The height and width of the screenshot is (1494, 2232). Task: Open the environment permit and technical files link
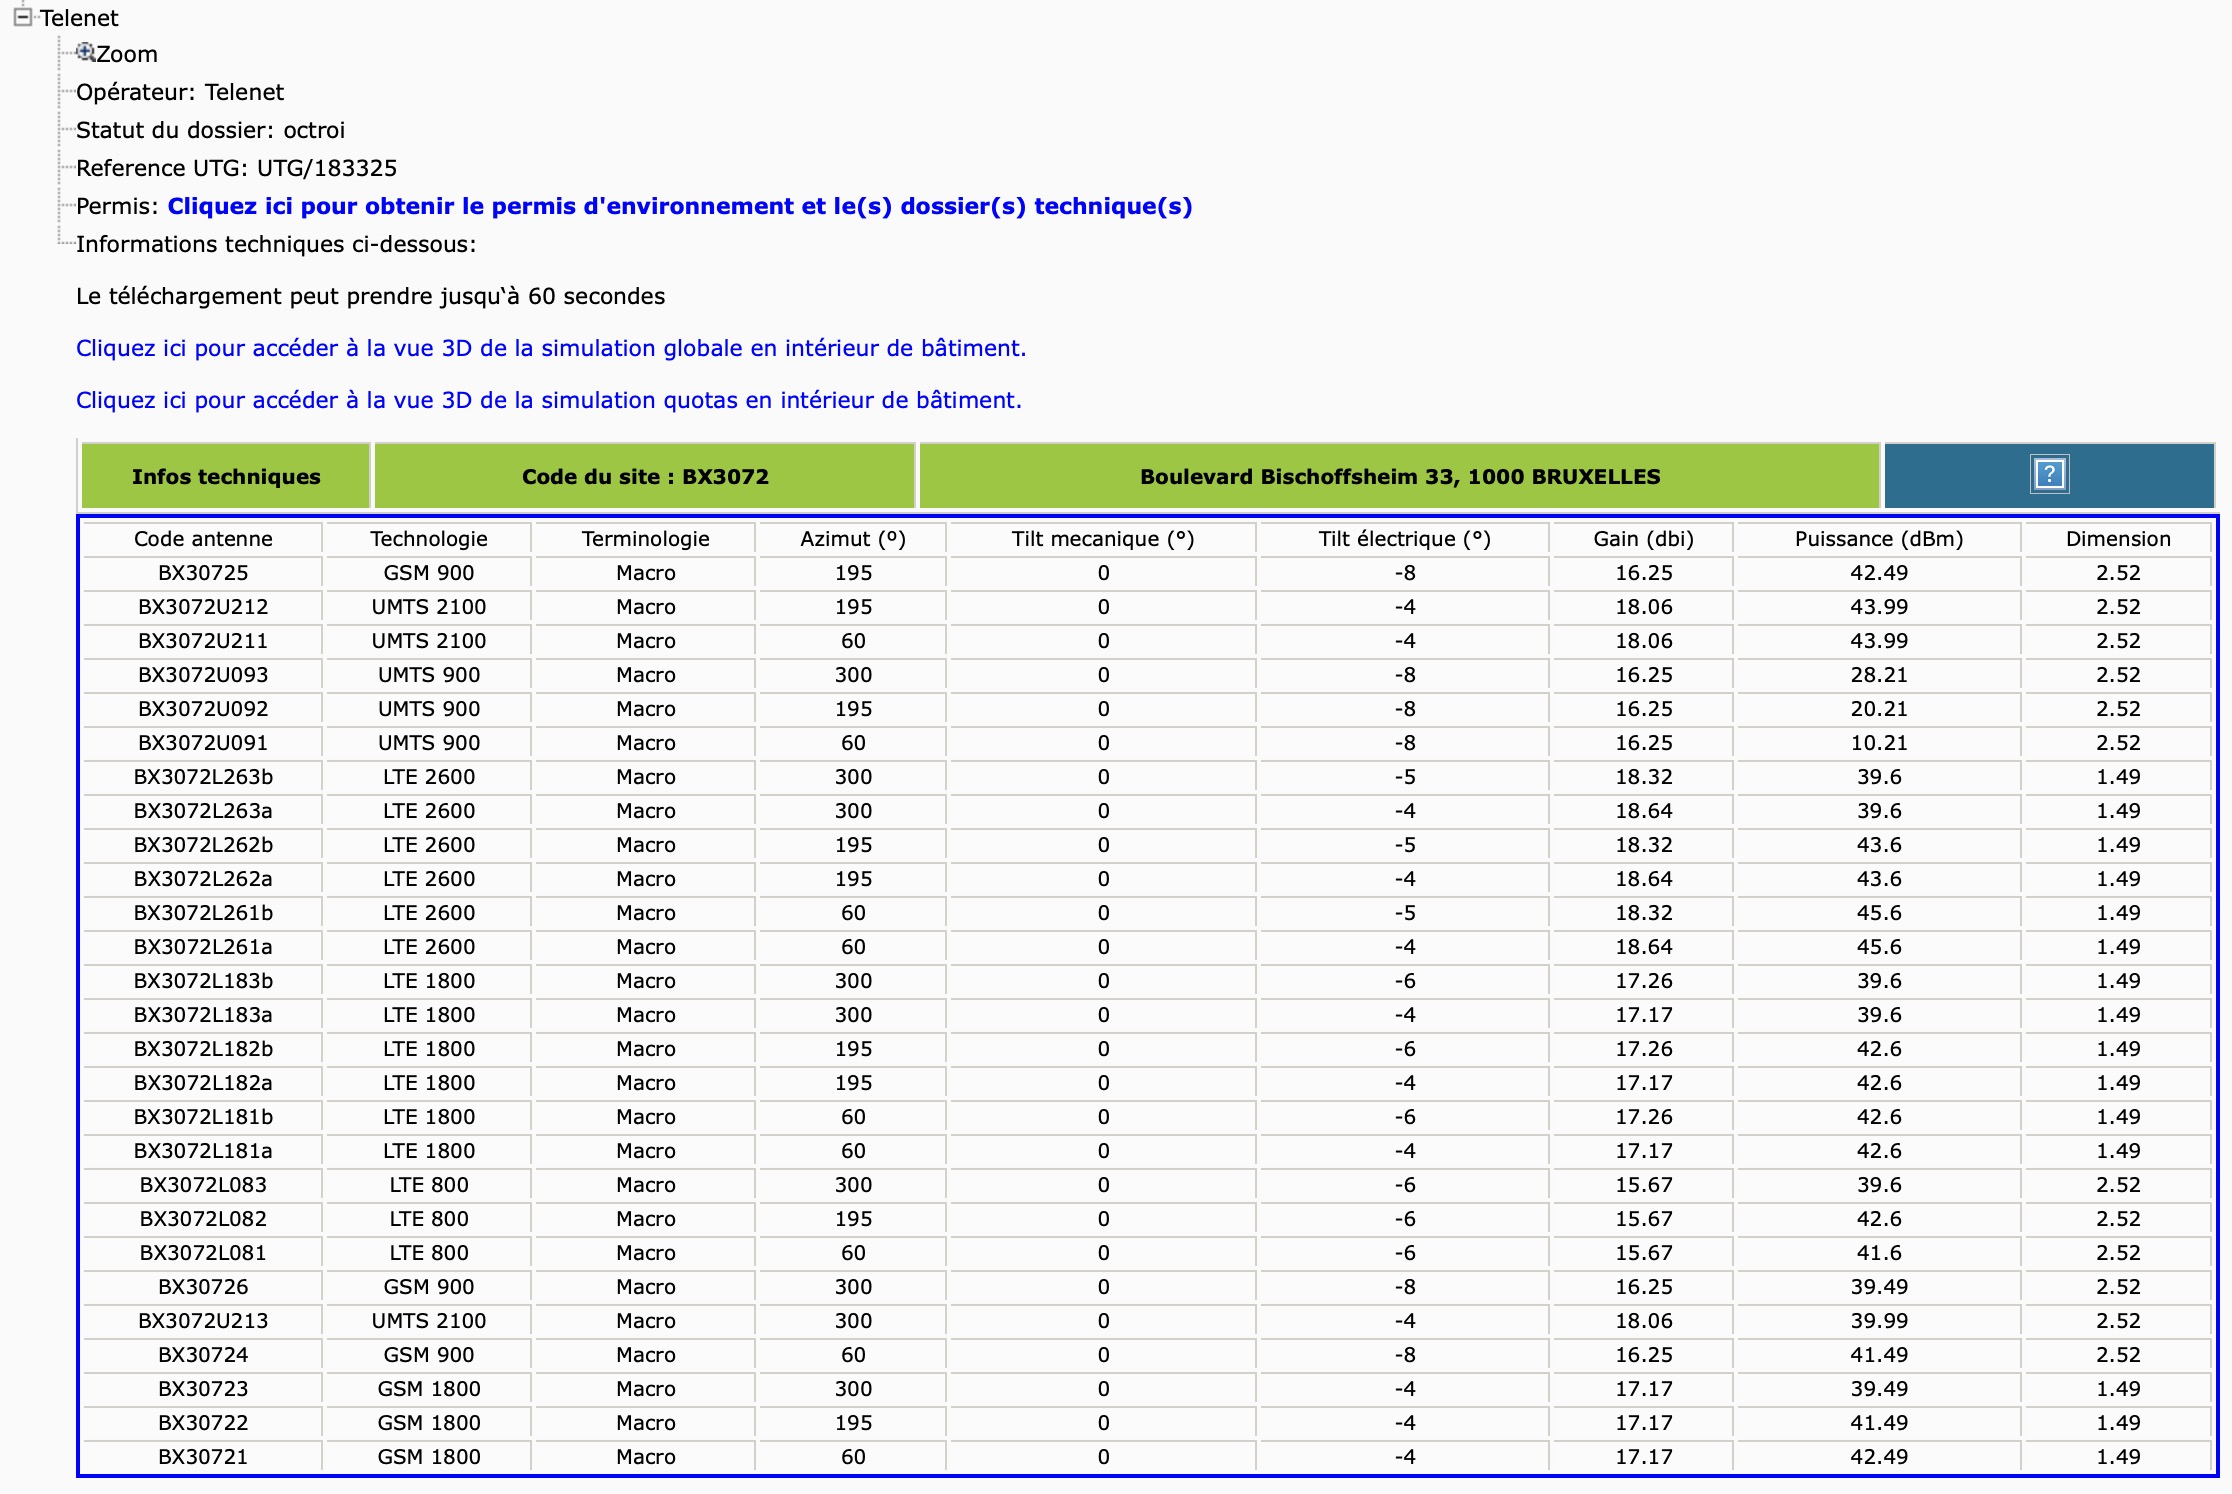coord(680,206)
